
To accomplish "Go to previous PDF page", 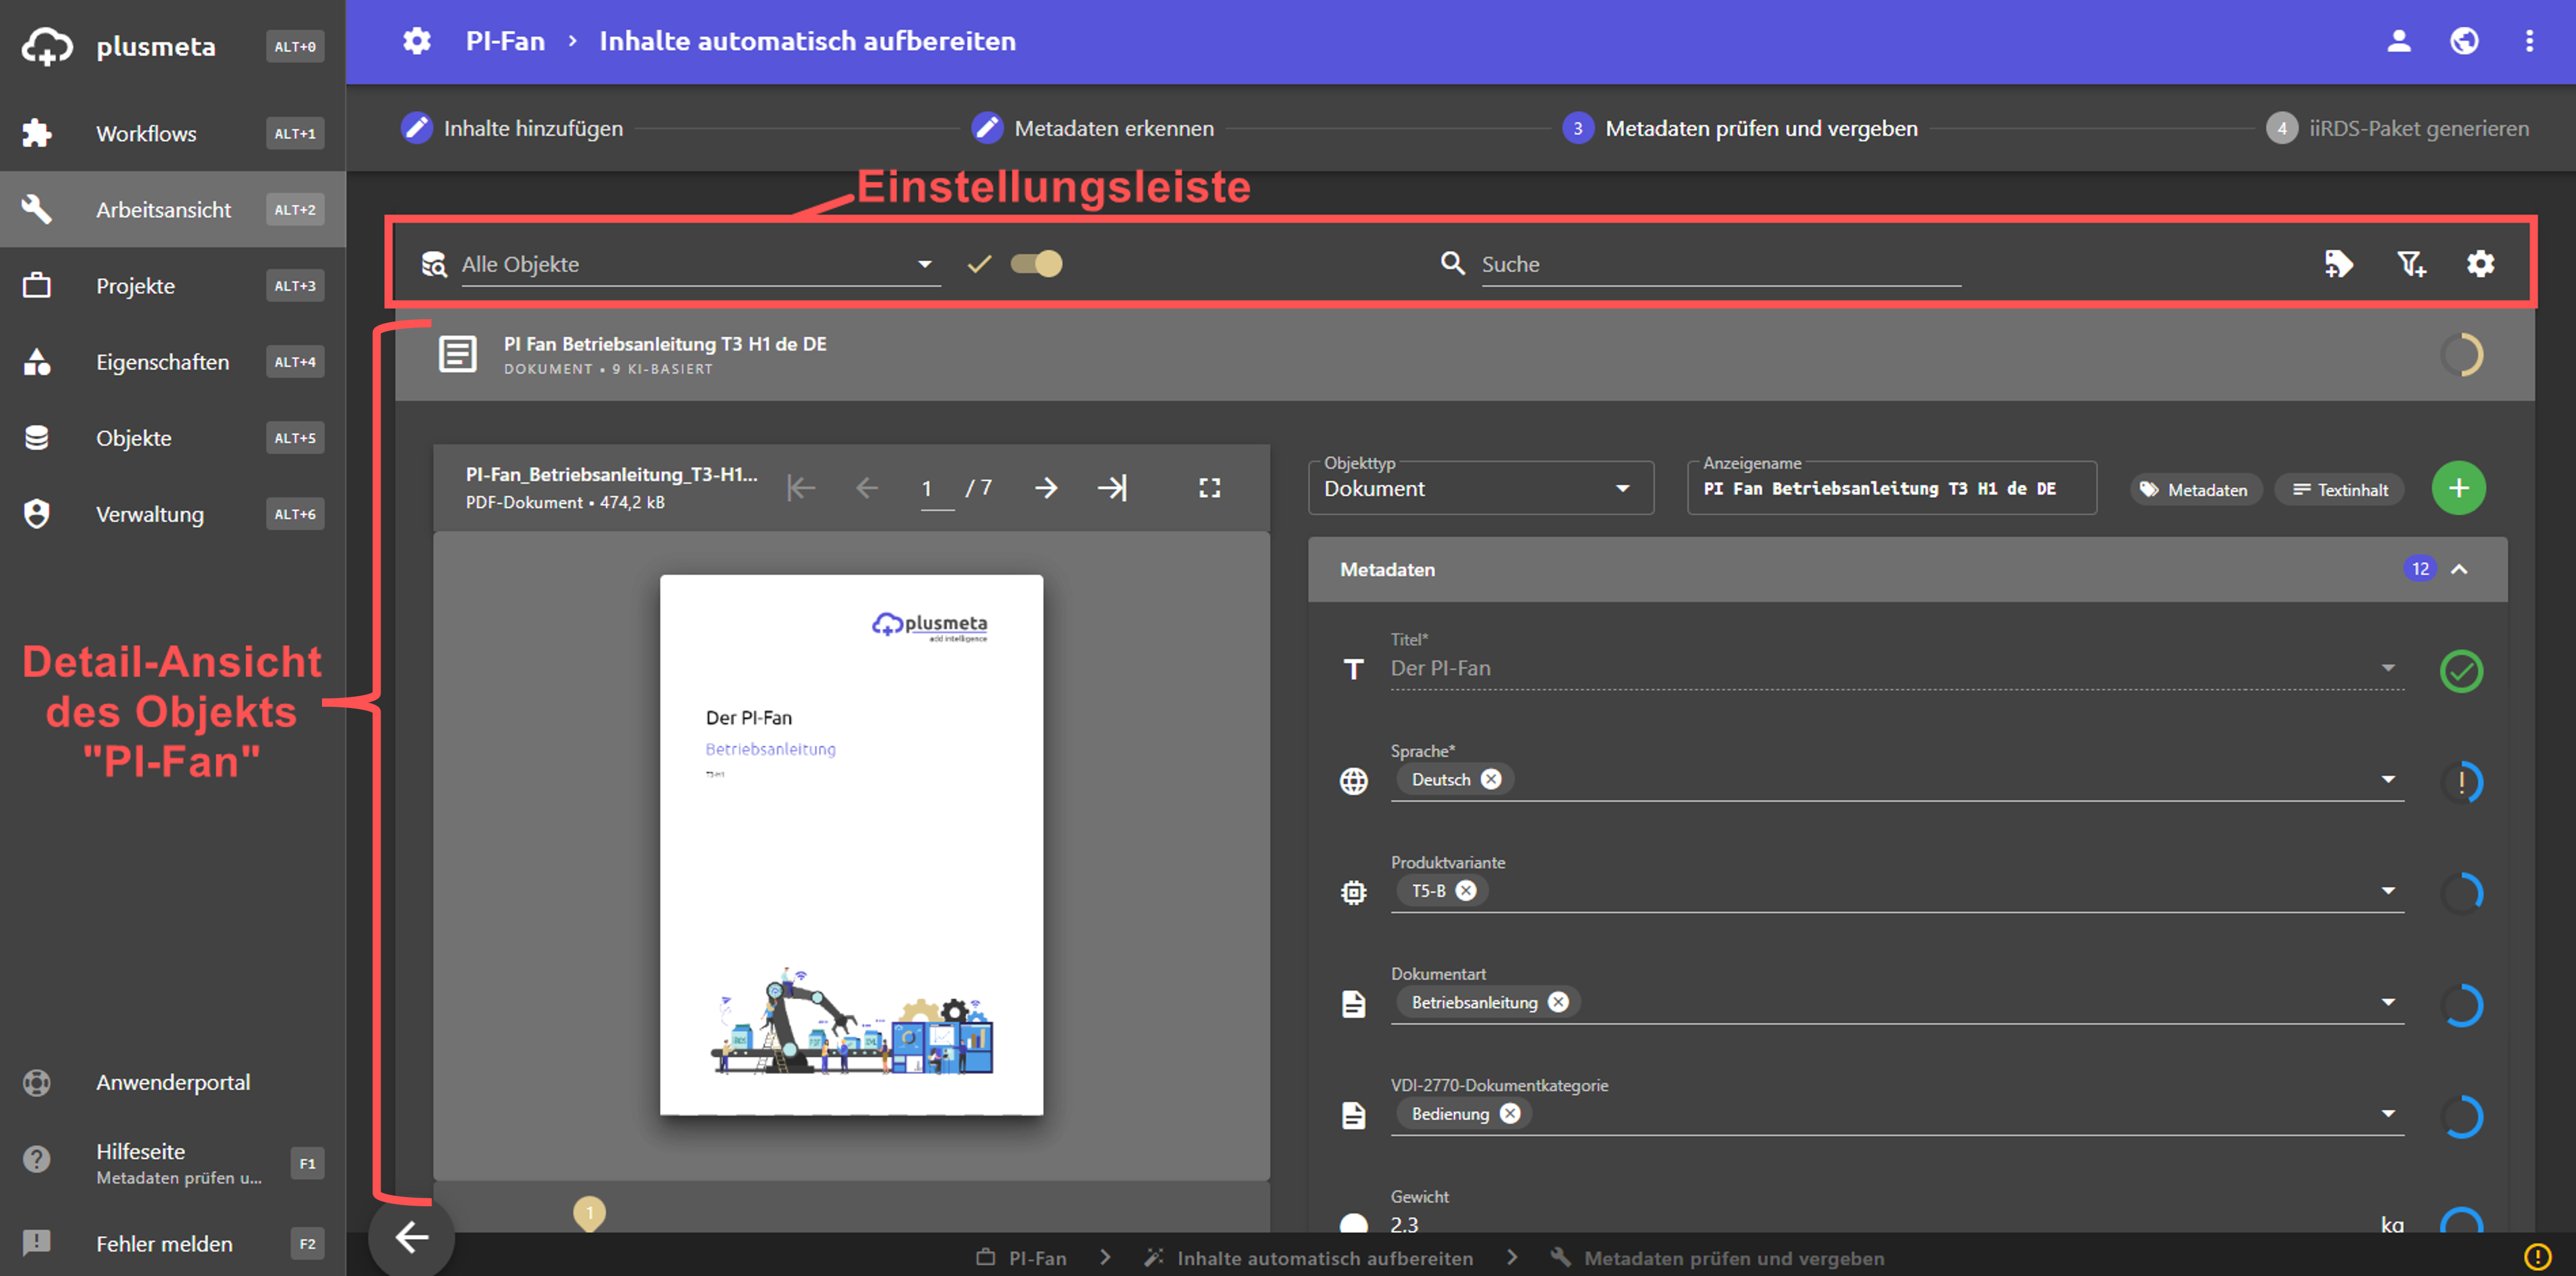I will pyautogui.click(x=867, y=488).
